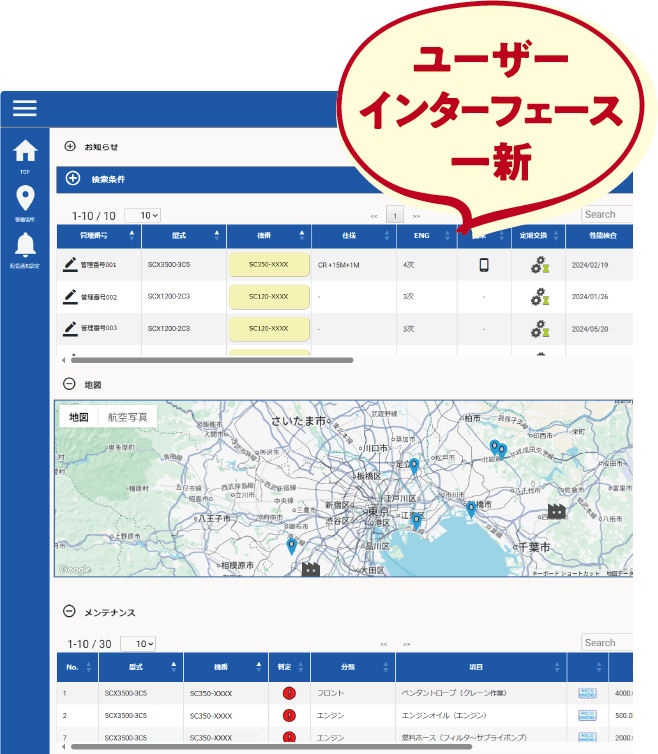Click map pin near 足立
Viewport: 658px width, 754px height.
(414, 466)
